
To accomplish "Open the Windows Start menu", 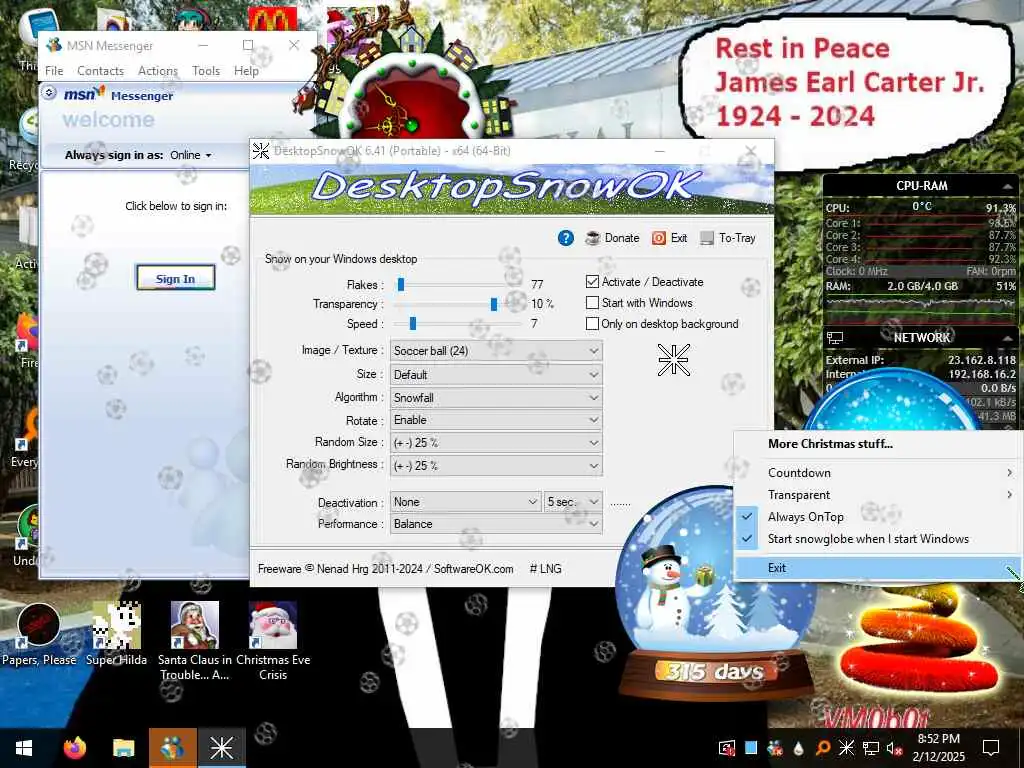I will [x=24, y=748].
